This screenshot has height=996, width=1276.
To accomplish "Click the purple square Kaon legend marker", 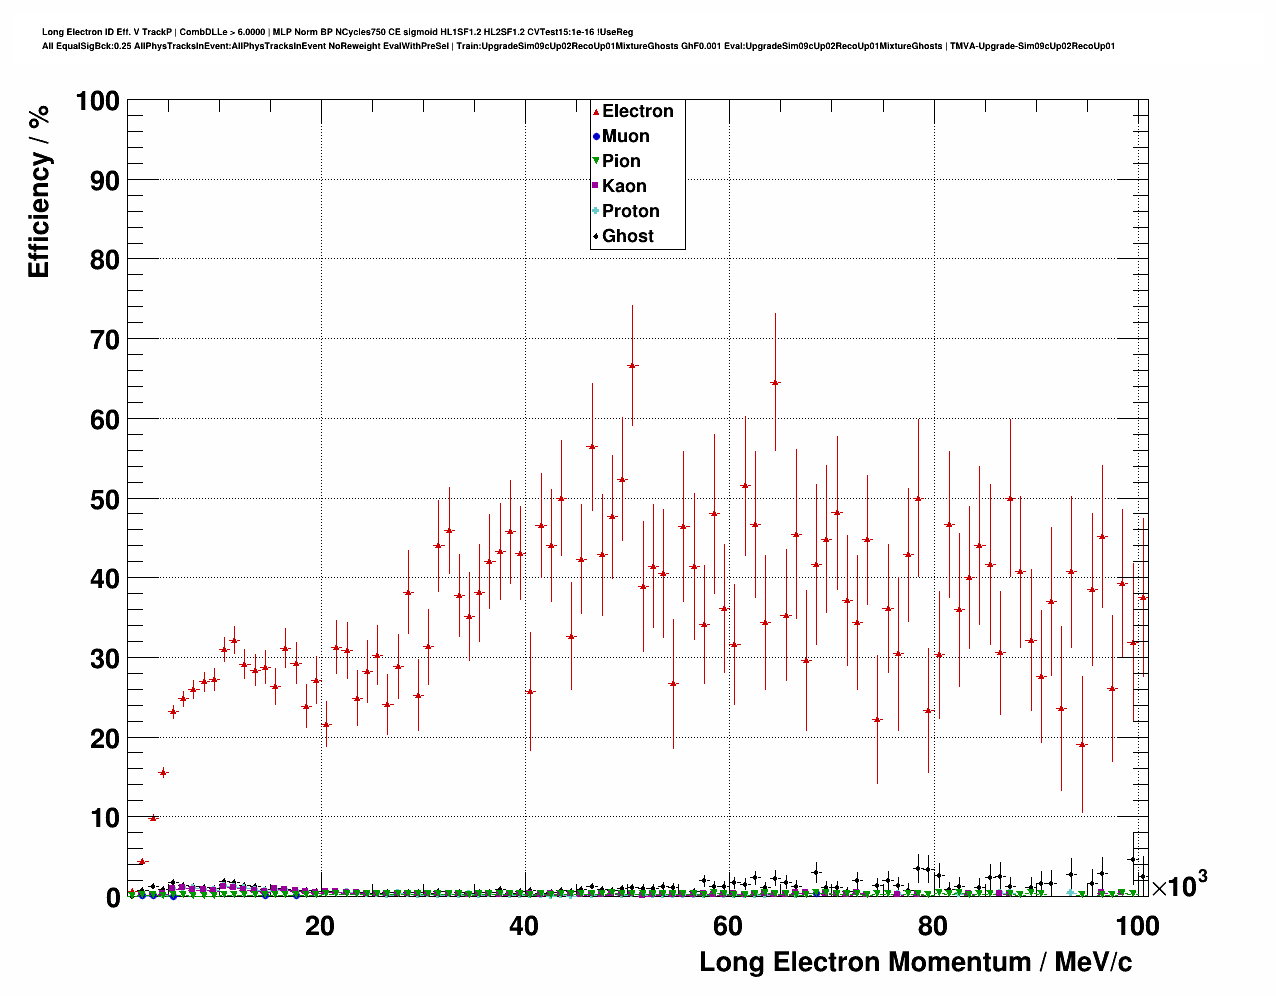I will pos(596,186).
